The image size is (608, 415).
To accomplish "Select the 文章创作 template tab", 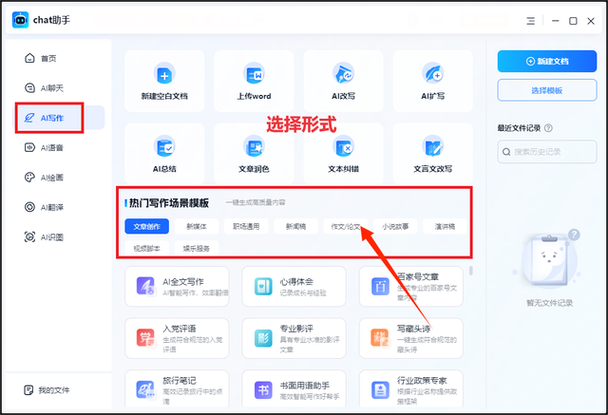I will [147, 227].
